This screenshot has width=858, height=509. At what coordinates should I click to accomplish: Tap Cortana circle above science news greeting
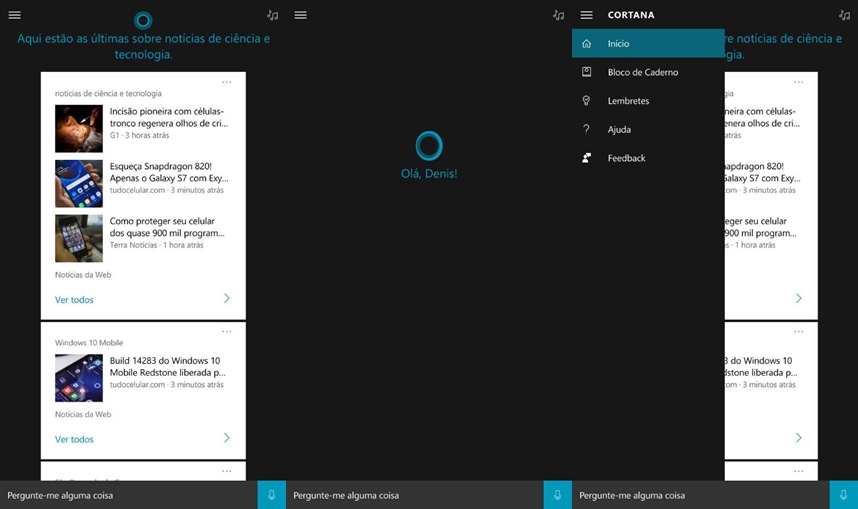[x=143, y=21]
